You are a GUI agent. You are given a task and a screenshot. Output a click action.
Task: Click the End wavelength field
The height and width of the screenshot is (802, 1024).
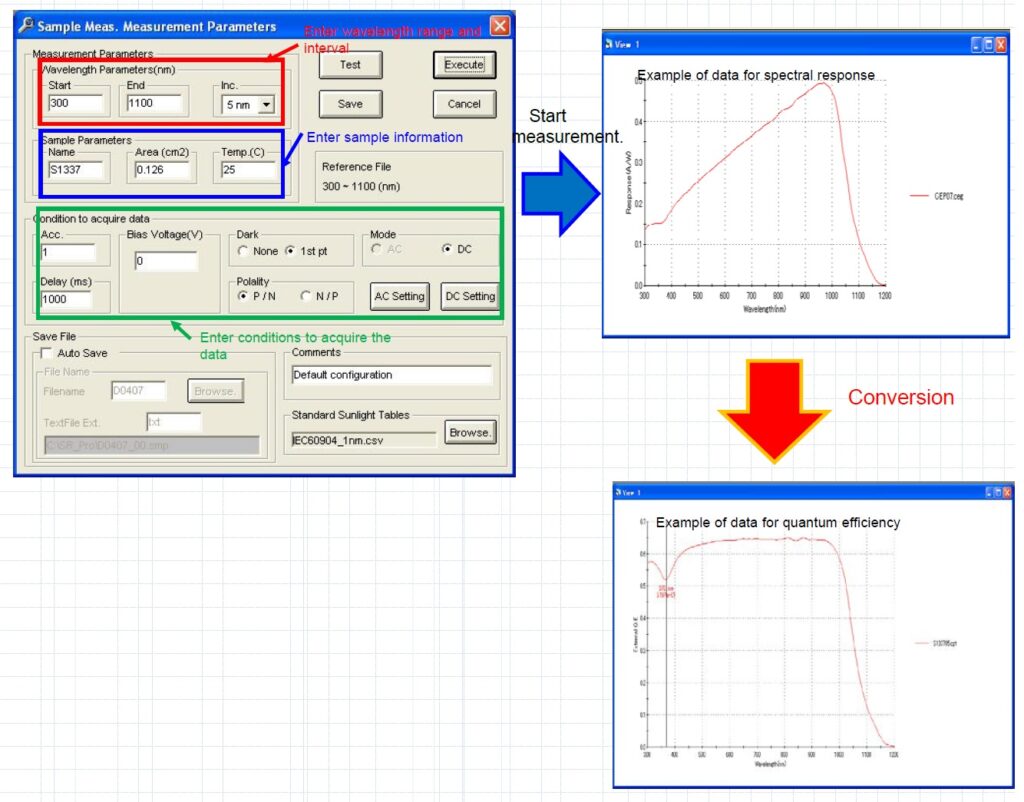point(154,103)
